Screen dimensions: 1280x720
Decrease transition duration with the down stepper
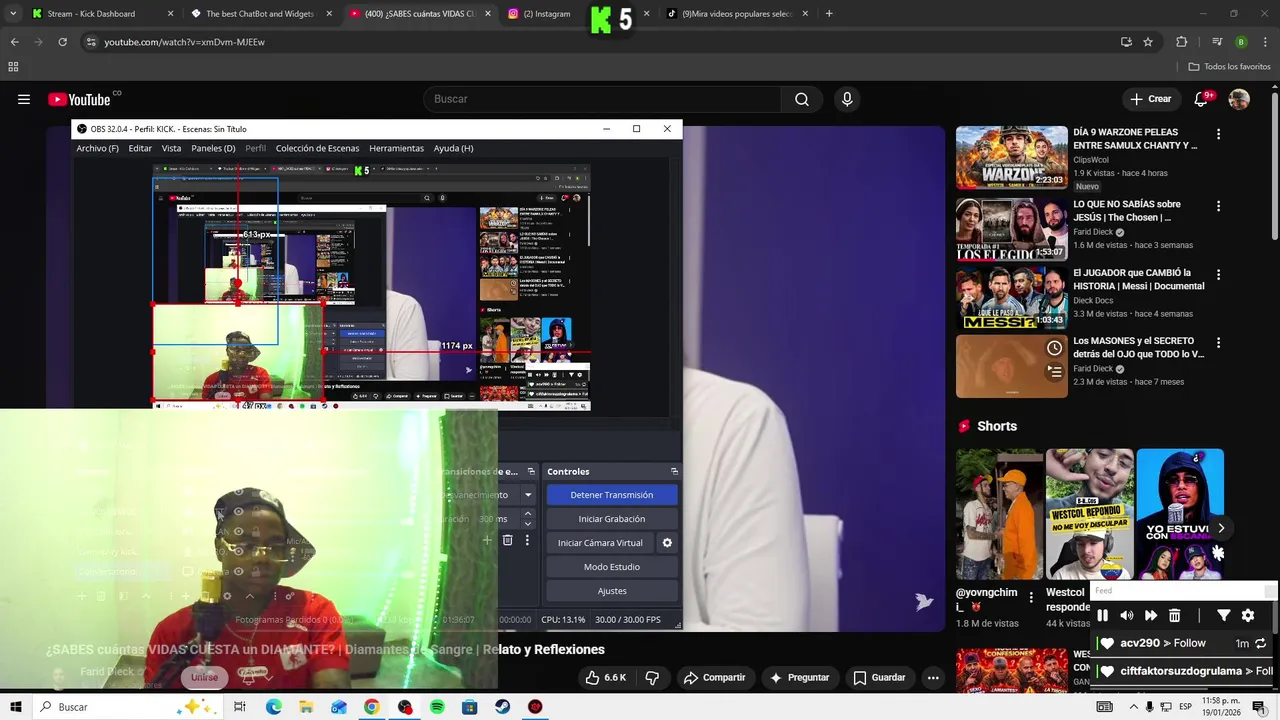point(528,524)
